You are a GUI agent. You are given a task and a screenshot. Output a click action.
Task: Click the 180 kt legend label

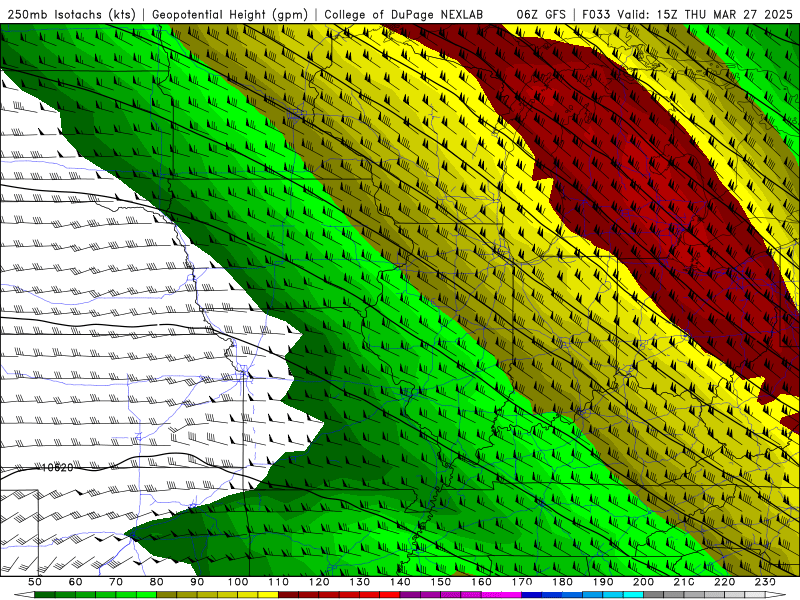[562, 582]
